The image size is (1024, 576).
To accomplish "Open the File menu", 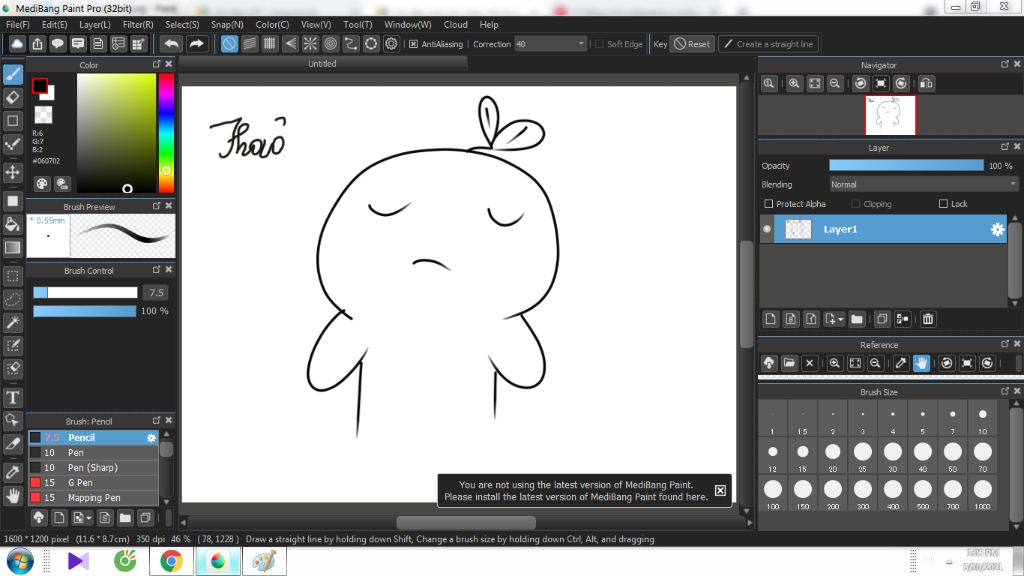I will click(18, 24).
